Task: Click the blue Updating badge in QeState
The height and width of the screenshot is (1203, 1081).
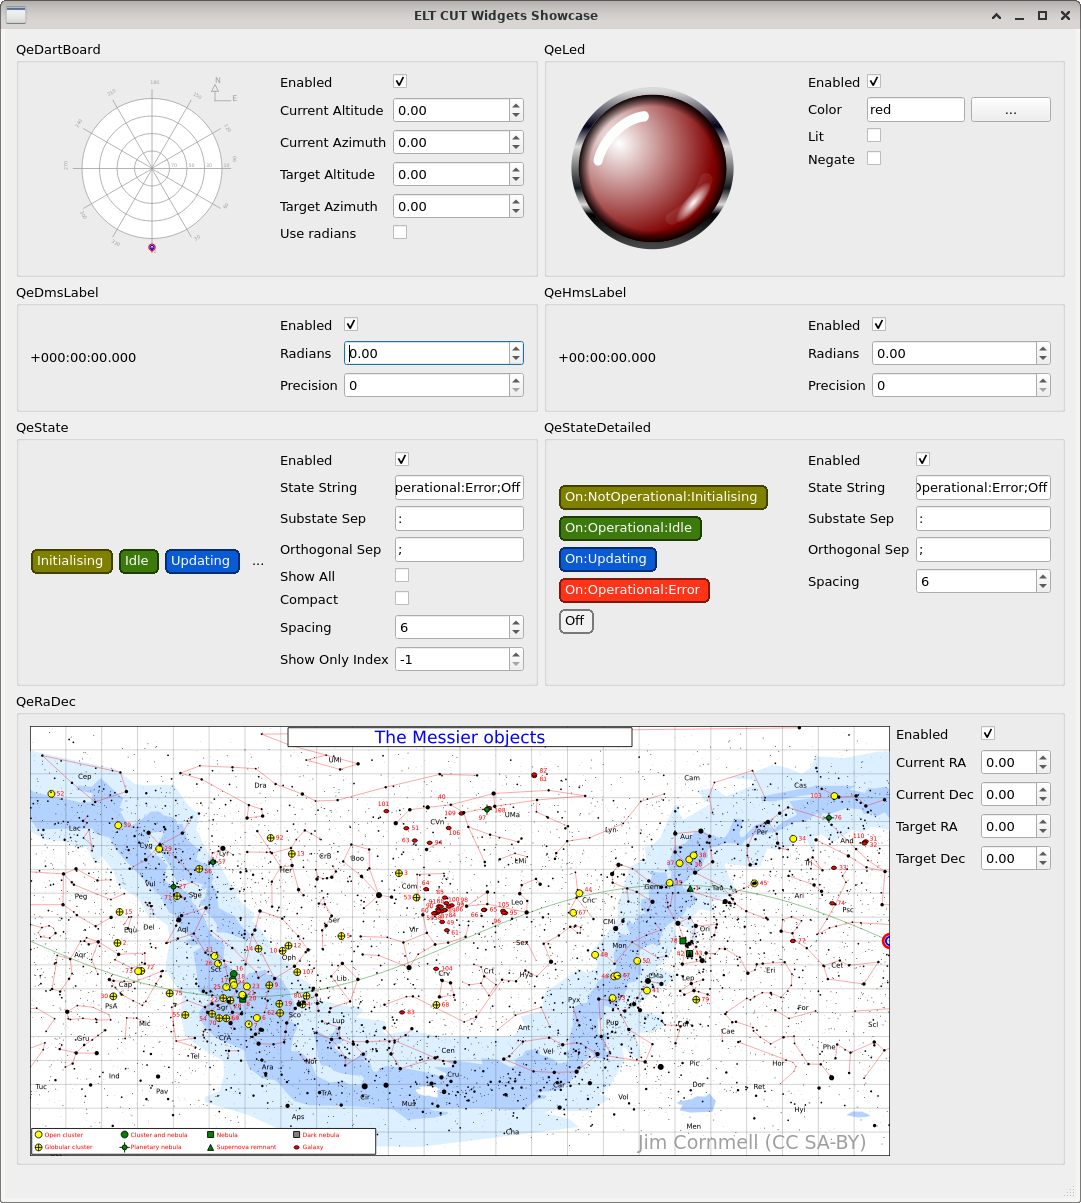Action: click(201, 561)
